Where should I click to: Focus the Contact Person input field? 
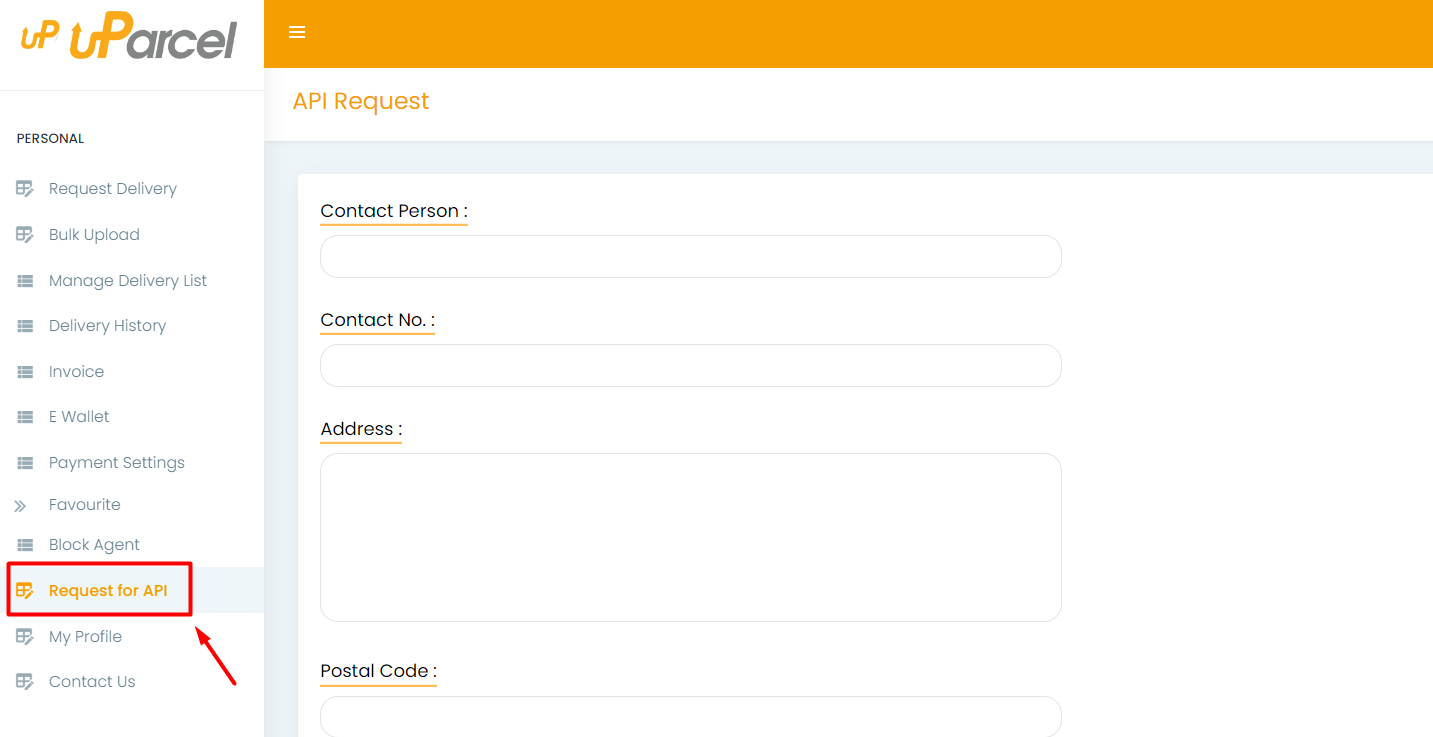click(x=690, y=257)
